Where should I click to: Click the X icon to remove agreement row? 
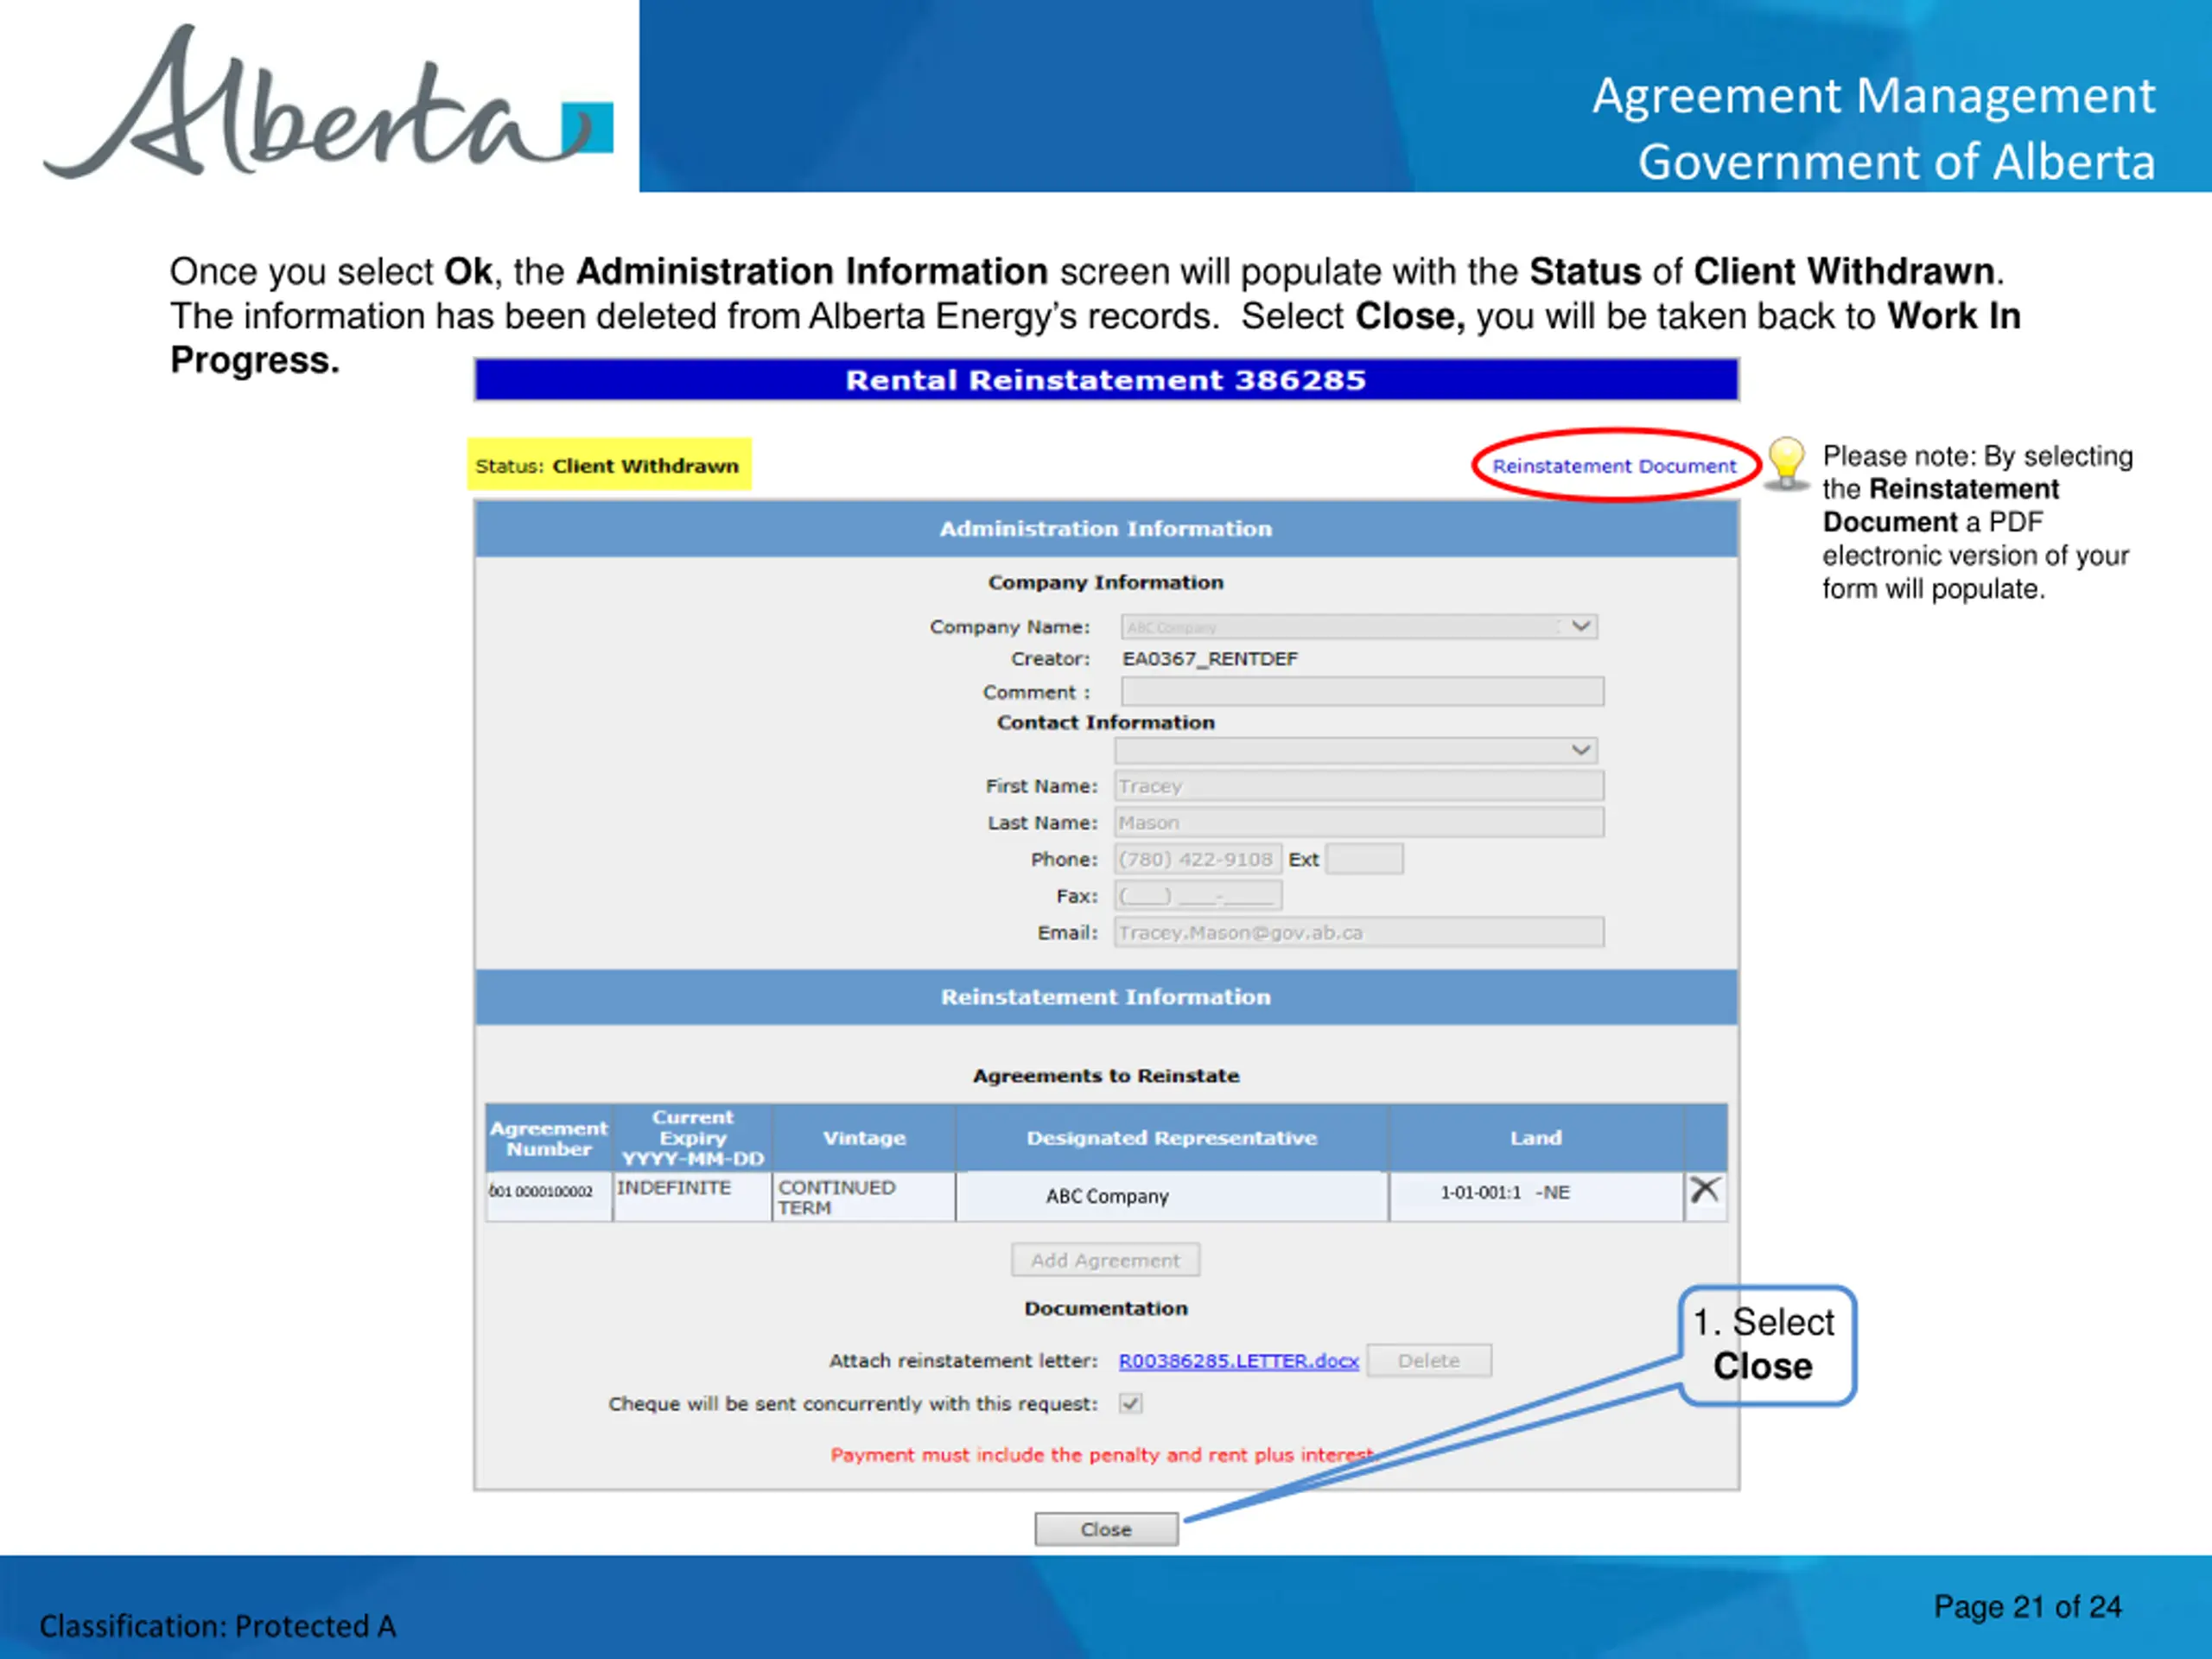click(x=1705, y=1190)
